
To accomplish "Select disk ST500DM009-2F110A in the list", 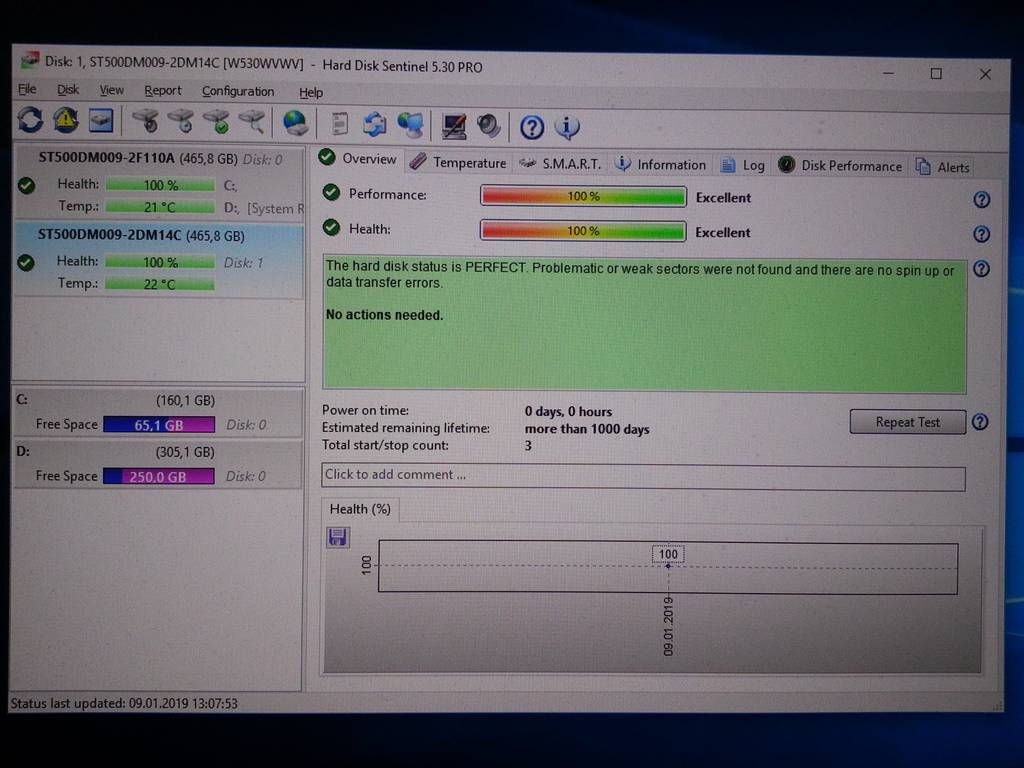I will tap(159, 184).
